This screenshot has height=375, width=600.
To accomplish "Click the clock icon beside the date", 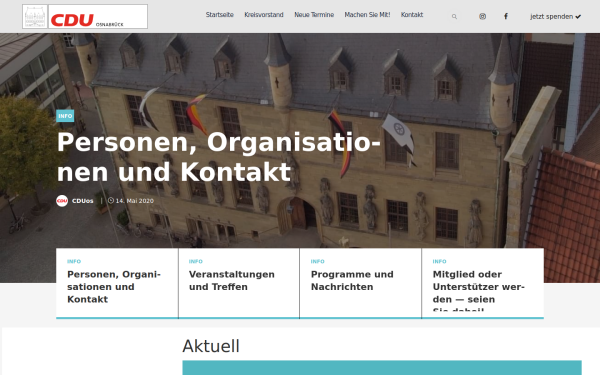I will coord(111,201).
